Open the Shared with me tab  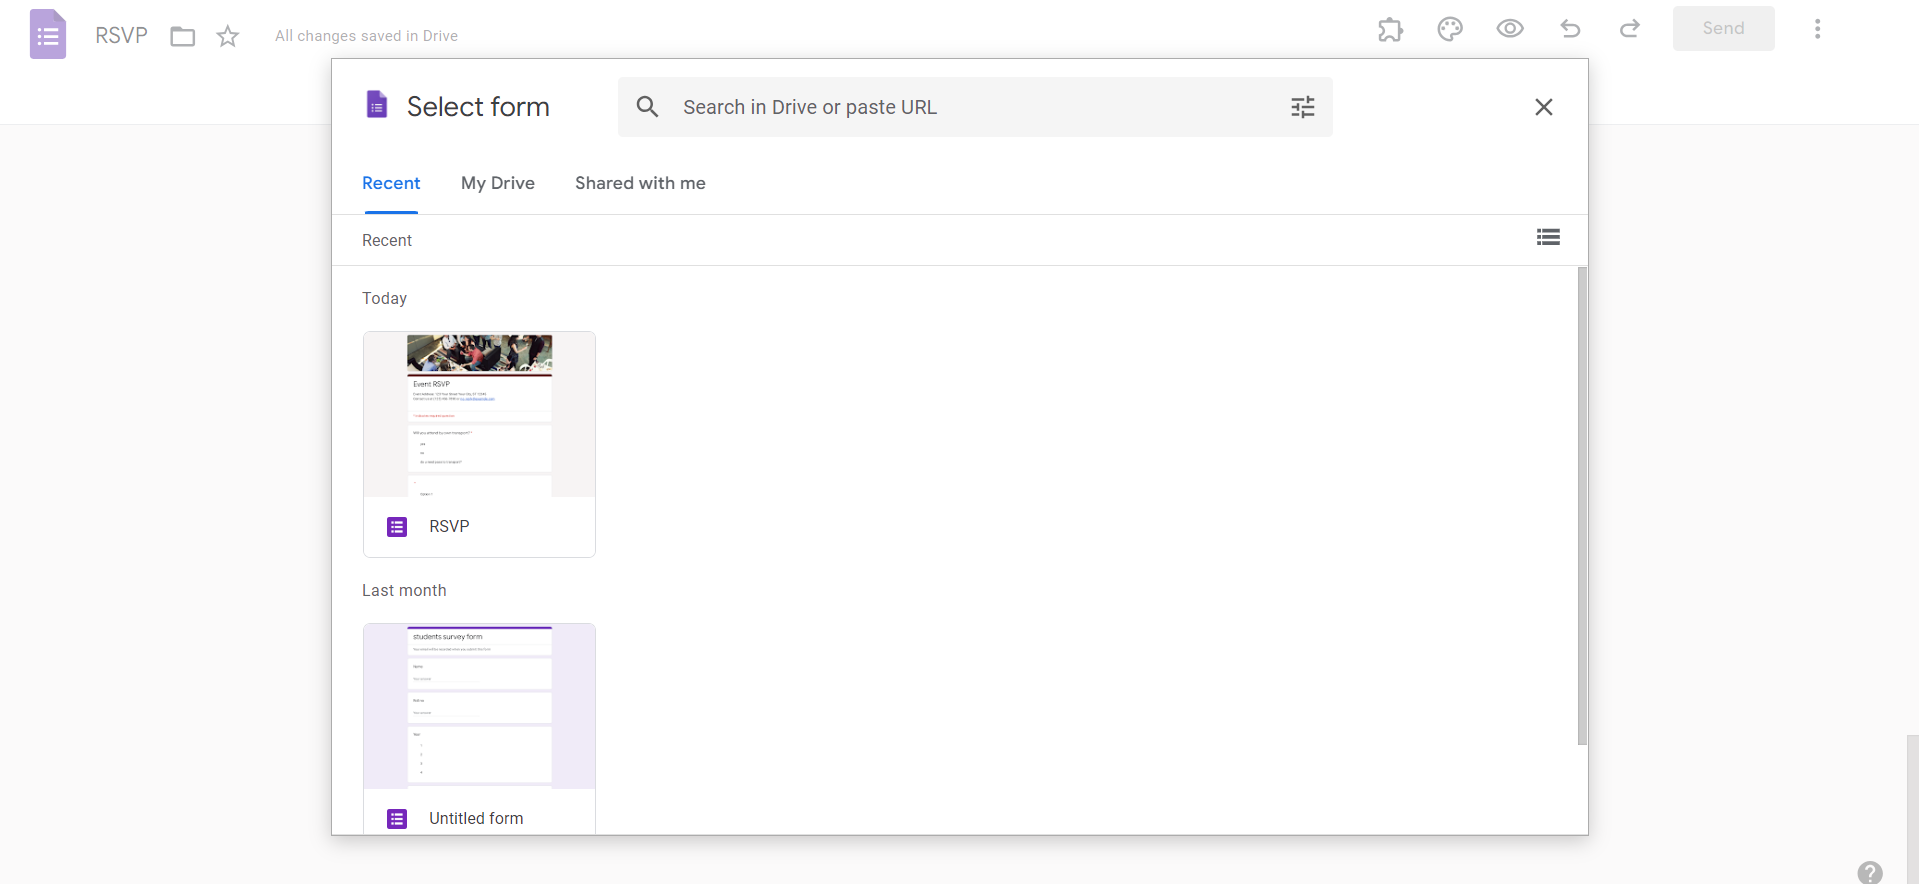(640, 183)
